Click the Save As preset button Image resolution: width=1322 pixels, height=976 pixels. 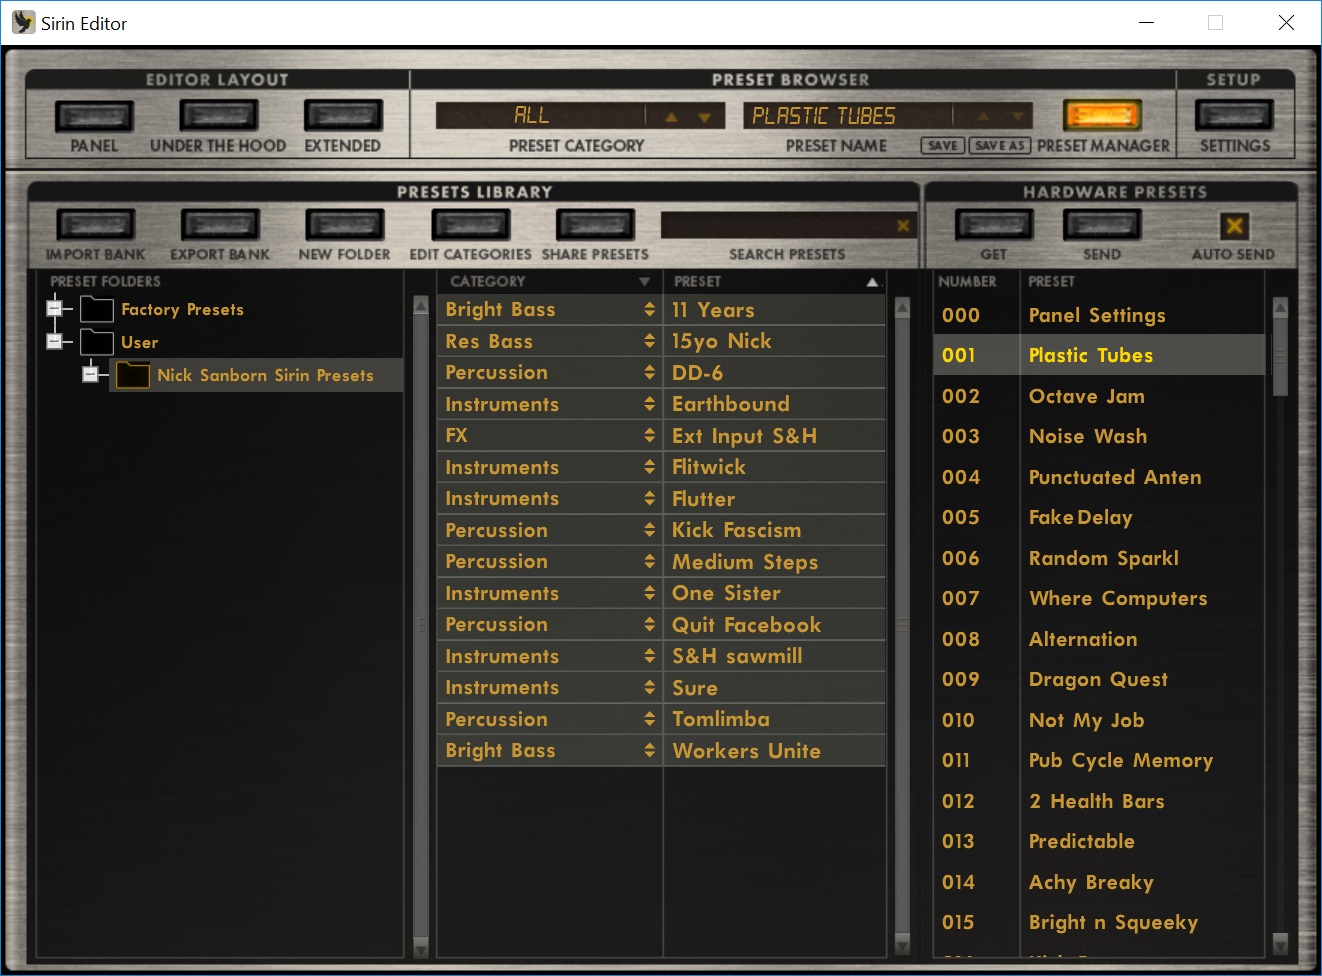click(x=999, y=146)
